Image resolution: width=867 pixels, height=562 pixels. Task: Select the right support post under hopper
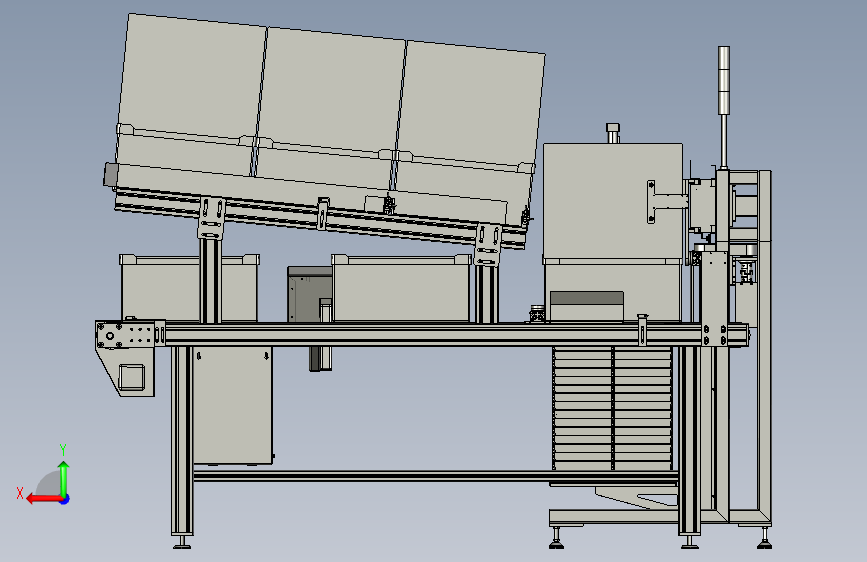(486, 294)
